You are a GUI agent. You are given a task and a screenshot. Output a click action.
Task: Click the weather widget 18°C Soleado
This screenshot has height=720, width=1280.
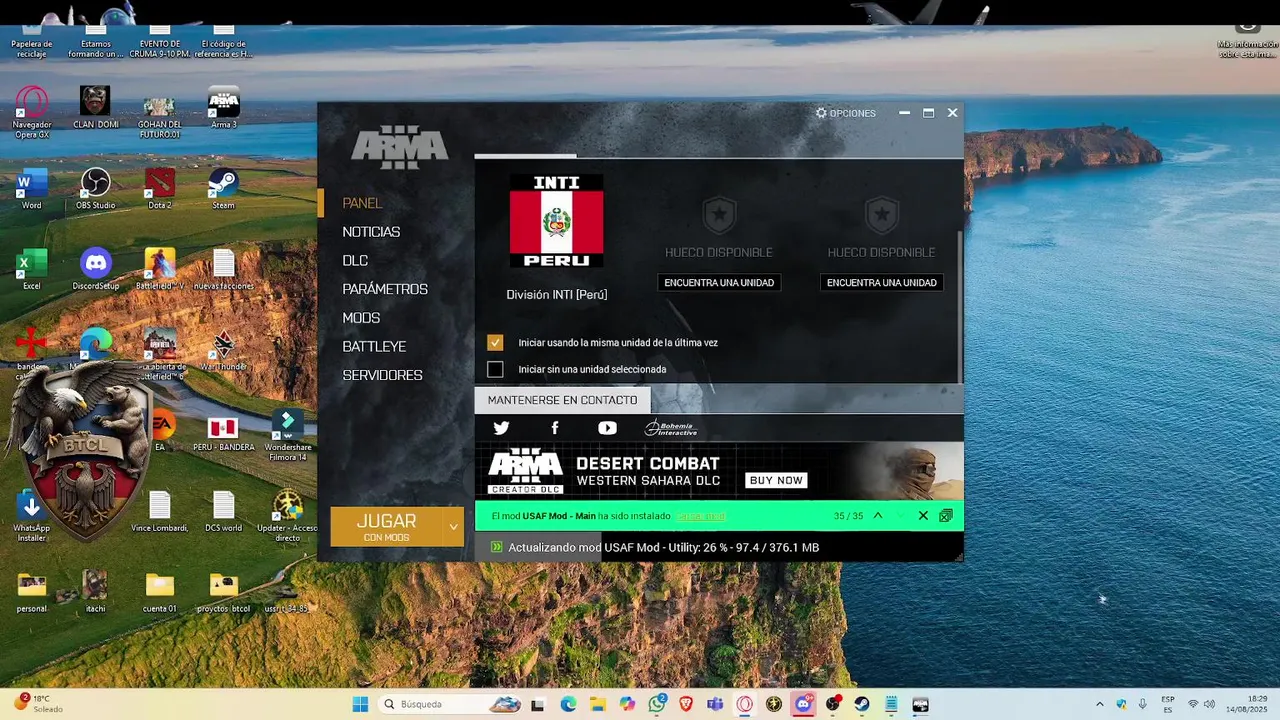click(x=38, y=704)
